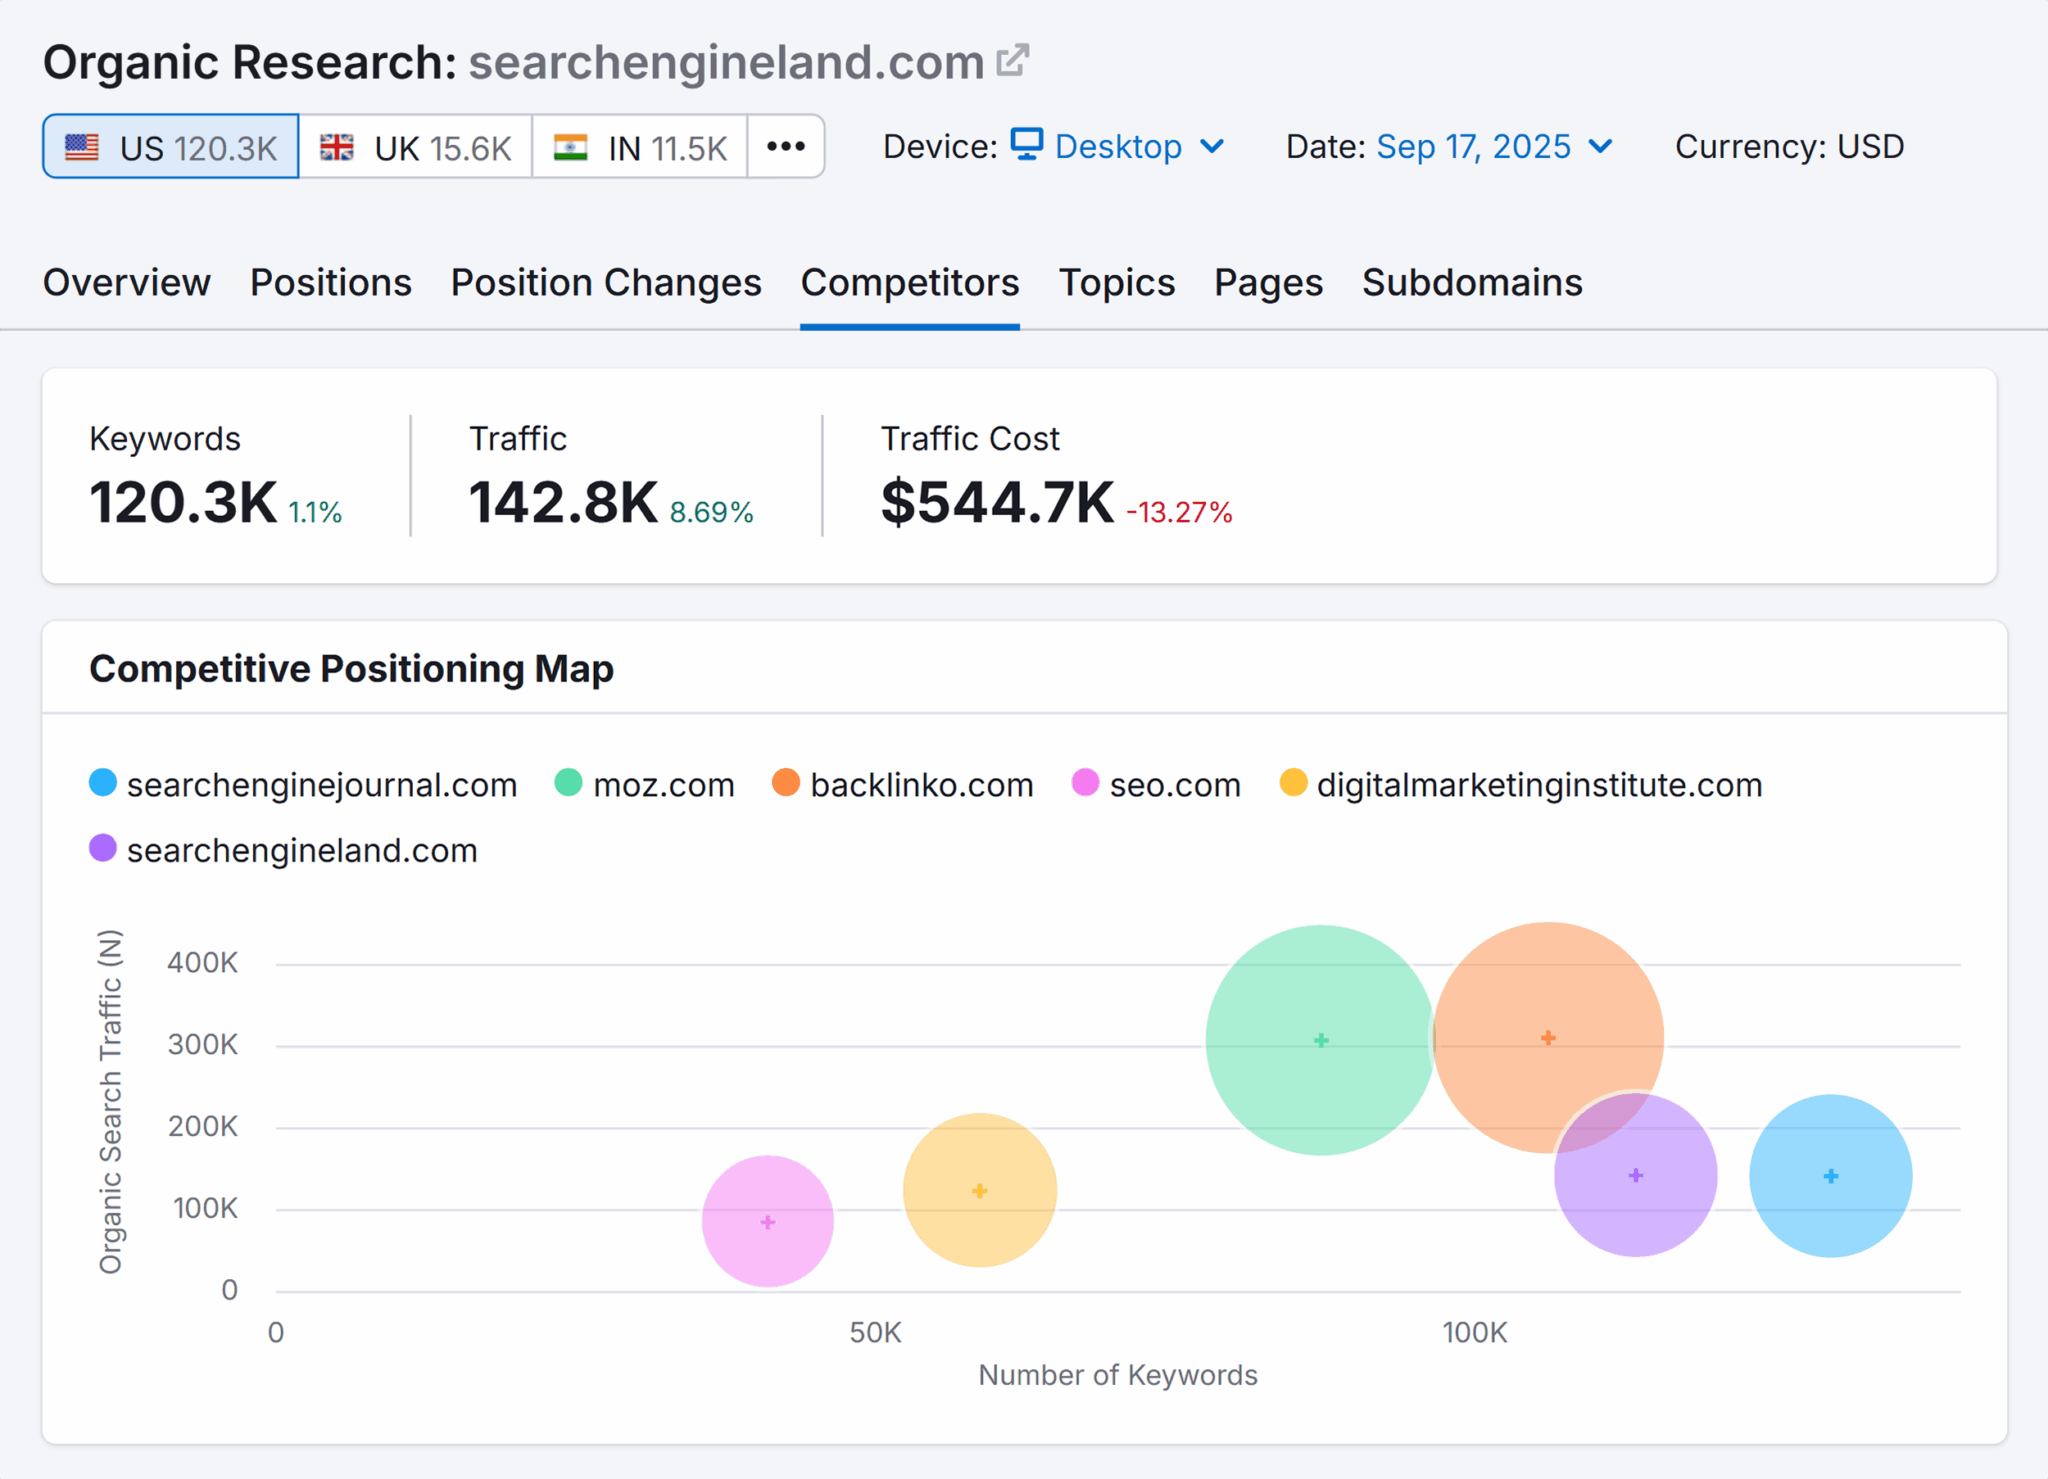
Task: Click the Traffic 142.8K value
Action: (x=563, y=502)
